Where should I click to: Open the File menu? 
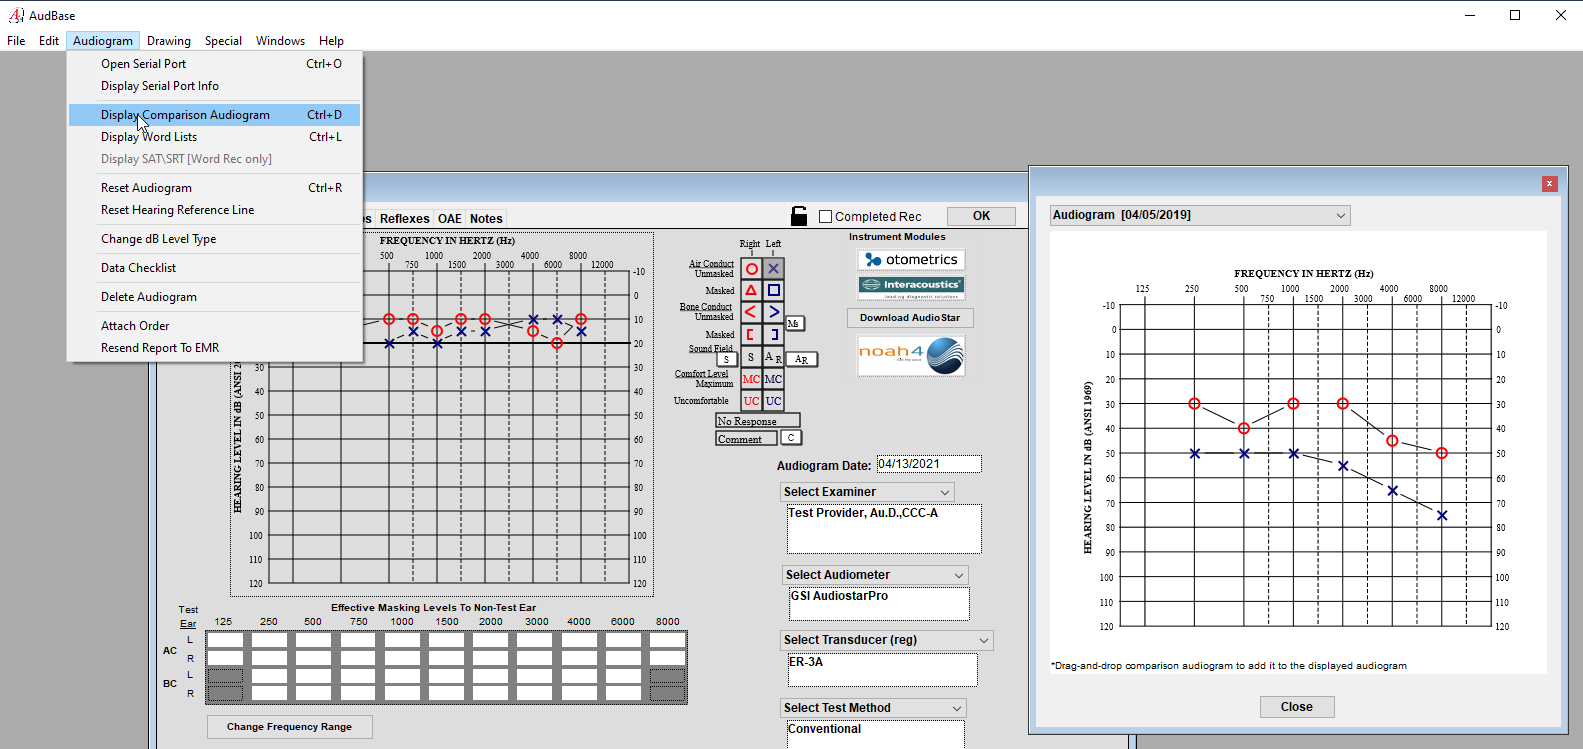click(16, 41)
